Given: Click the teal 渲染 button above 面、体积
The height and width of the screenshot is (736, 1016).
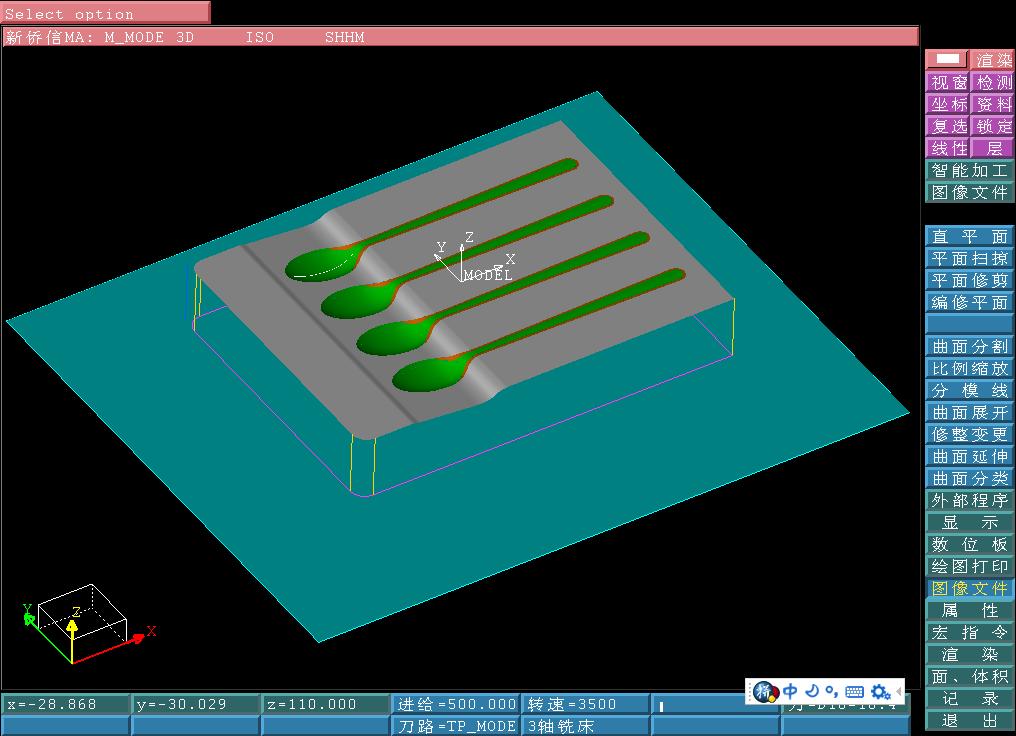Looking at the screenshot, I should (969, 655).
